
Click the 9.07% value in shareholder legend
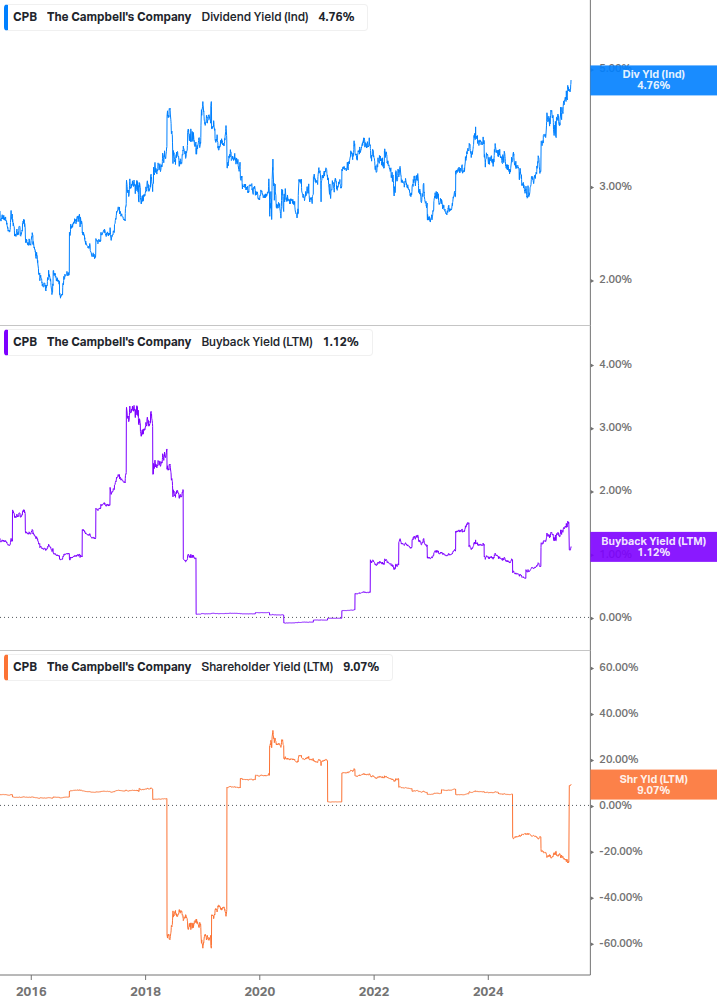point(361,667)
